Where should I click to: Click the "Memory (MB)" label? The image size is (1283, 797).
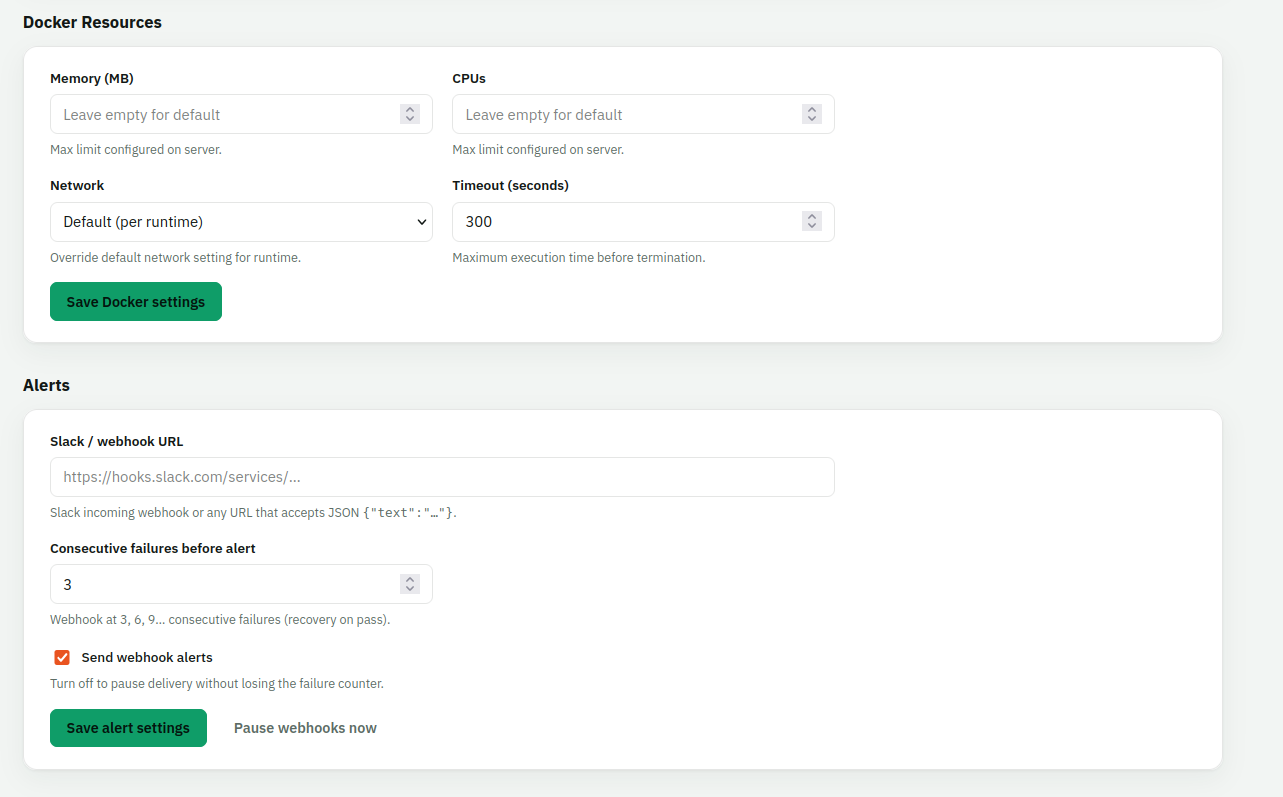(x=91, y=78)
